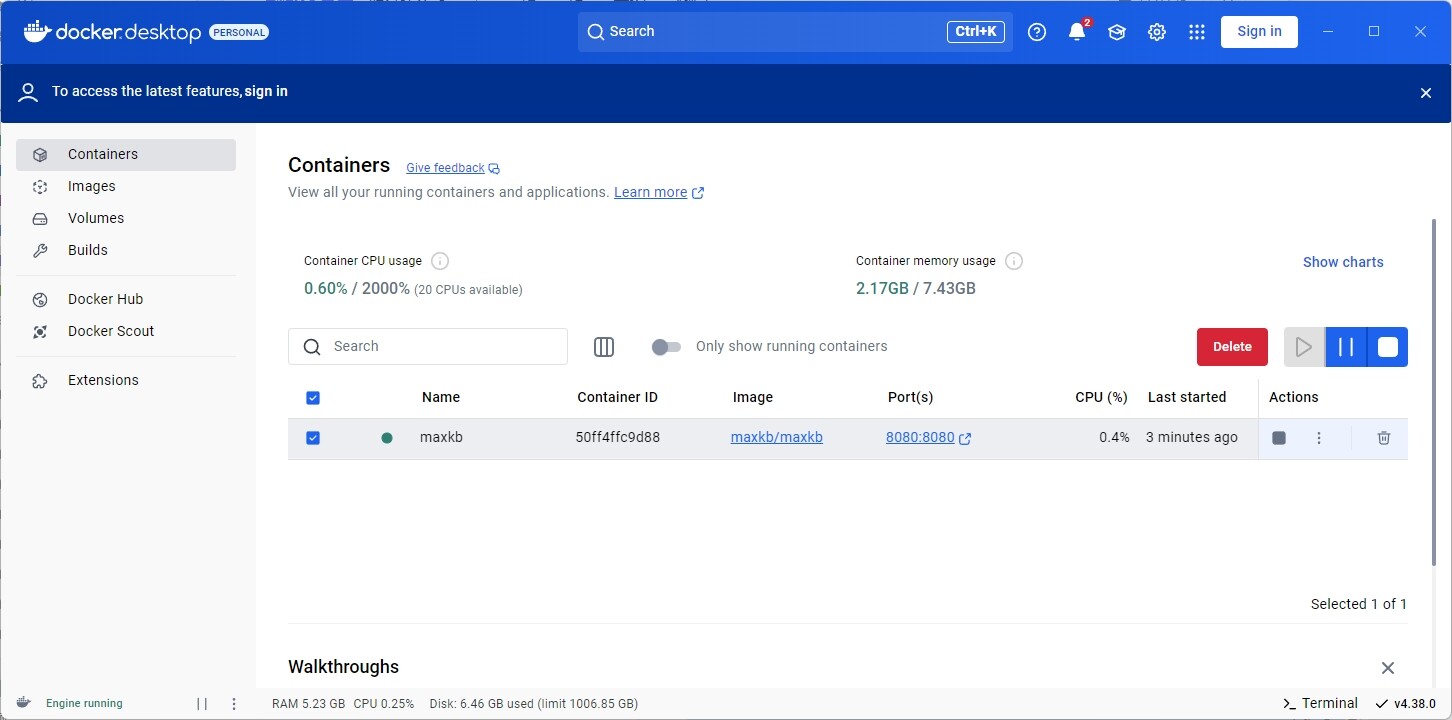Click the Docker Desktop whale logo

[x=37, y=32]
